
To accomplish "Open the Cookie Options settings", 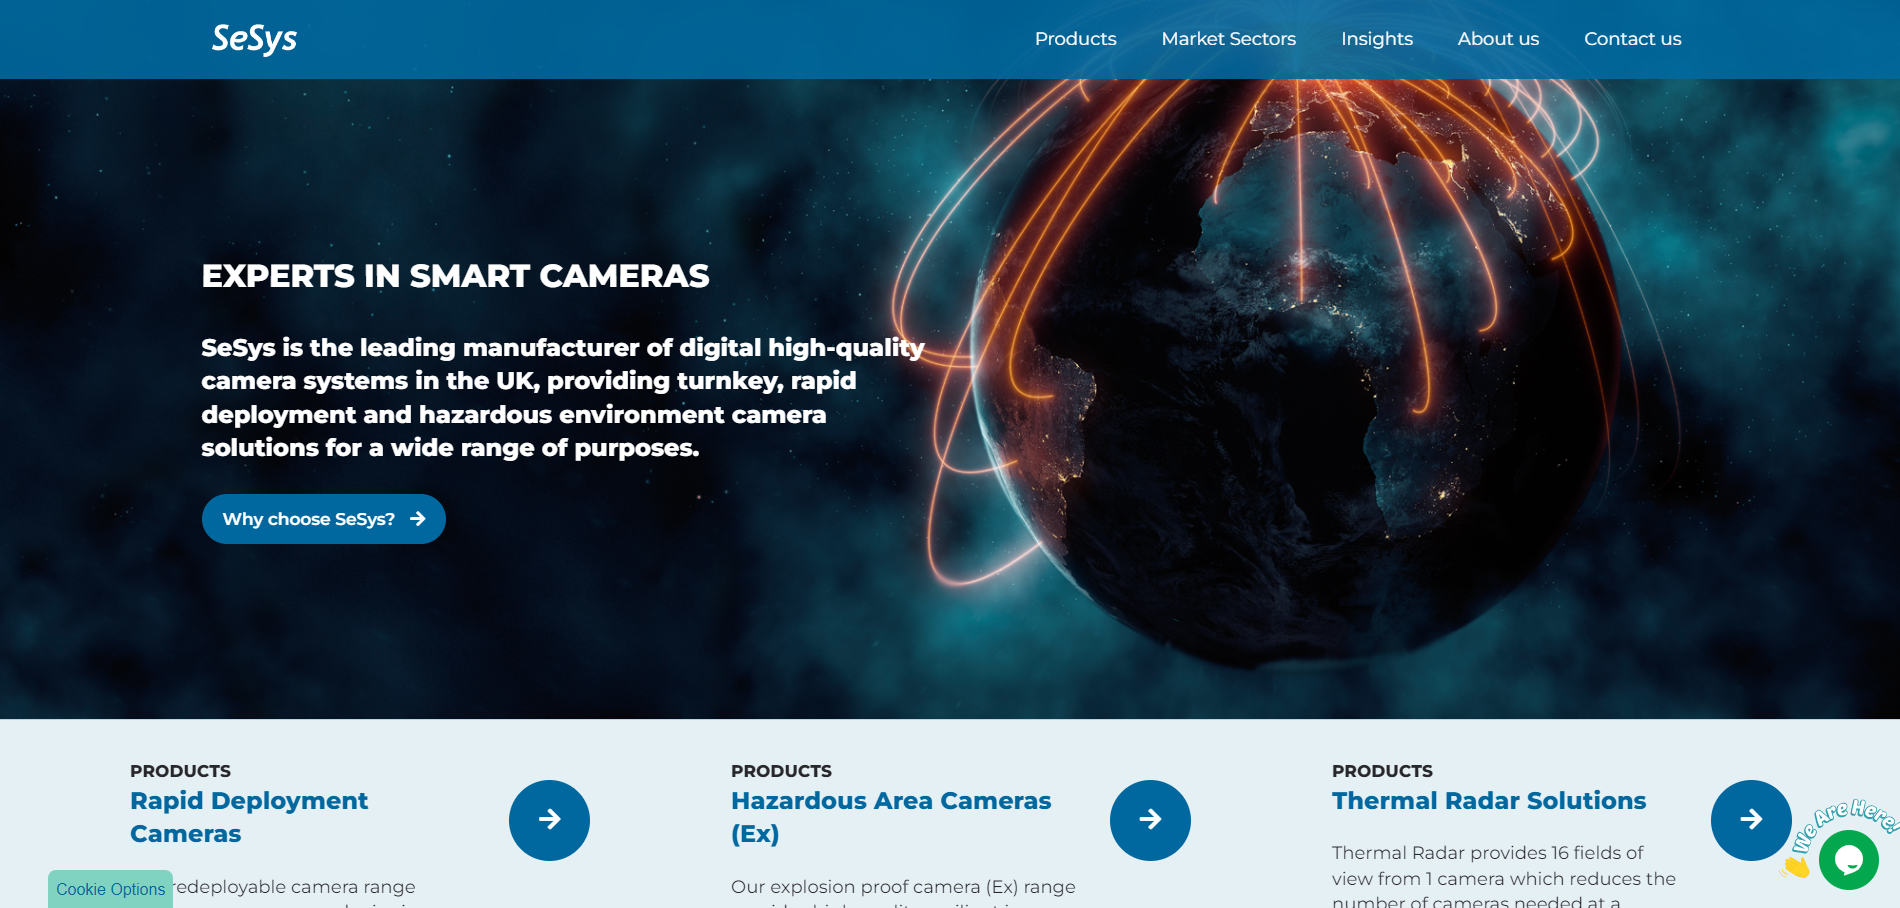I will (x=110, y=889).
